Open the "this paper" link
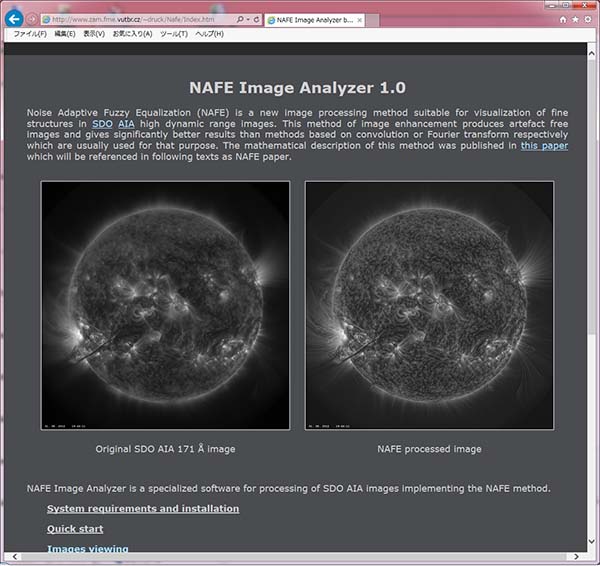Image resolution: width=600 pixels, height=566 pixels. [544, 145]
